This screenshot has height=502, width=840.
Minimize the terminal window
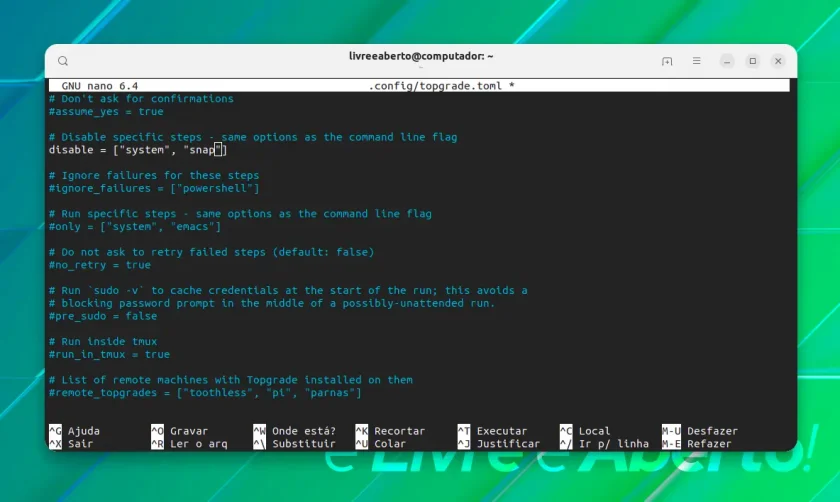[x=727, y=61]
